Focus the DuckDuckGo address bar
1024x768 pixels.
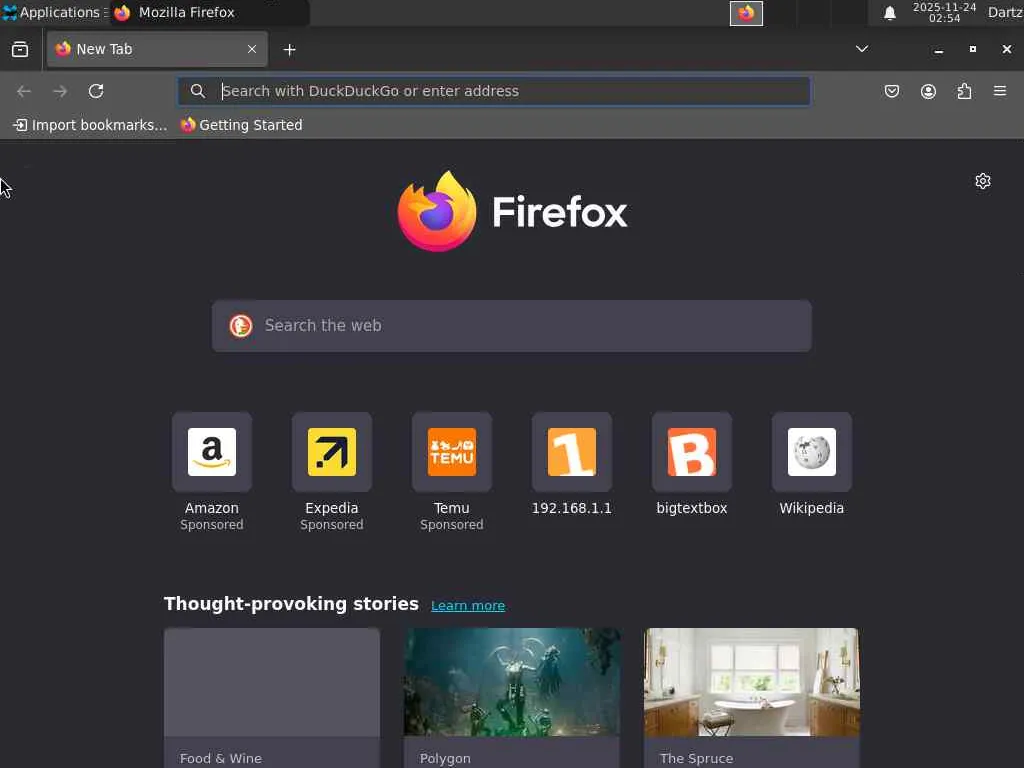tap(494, 91)
